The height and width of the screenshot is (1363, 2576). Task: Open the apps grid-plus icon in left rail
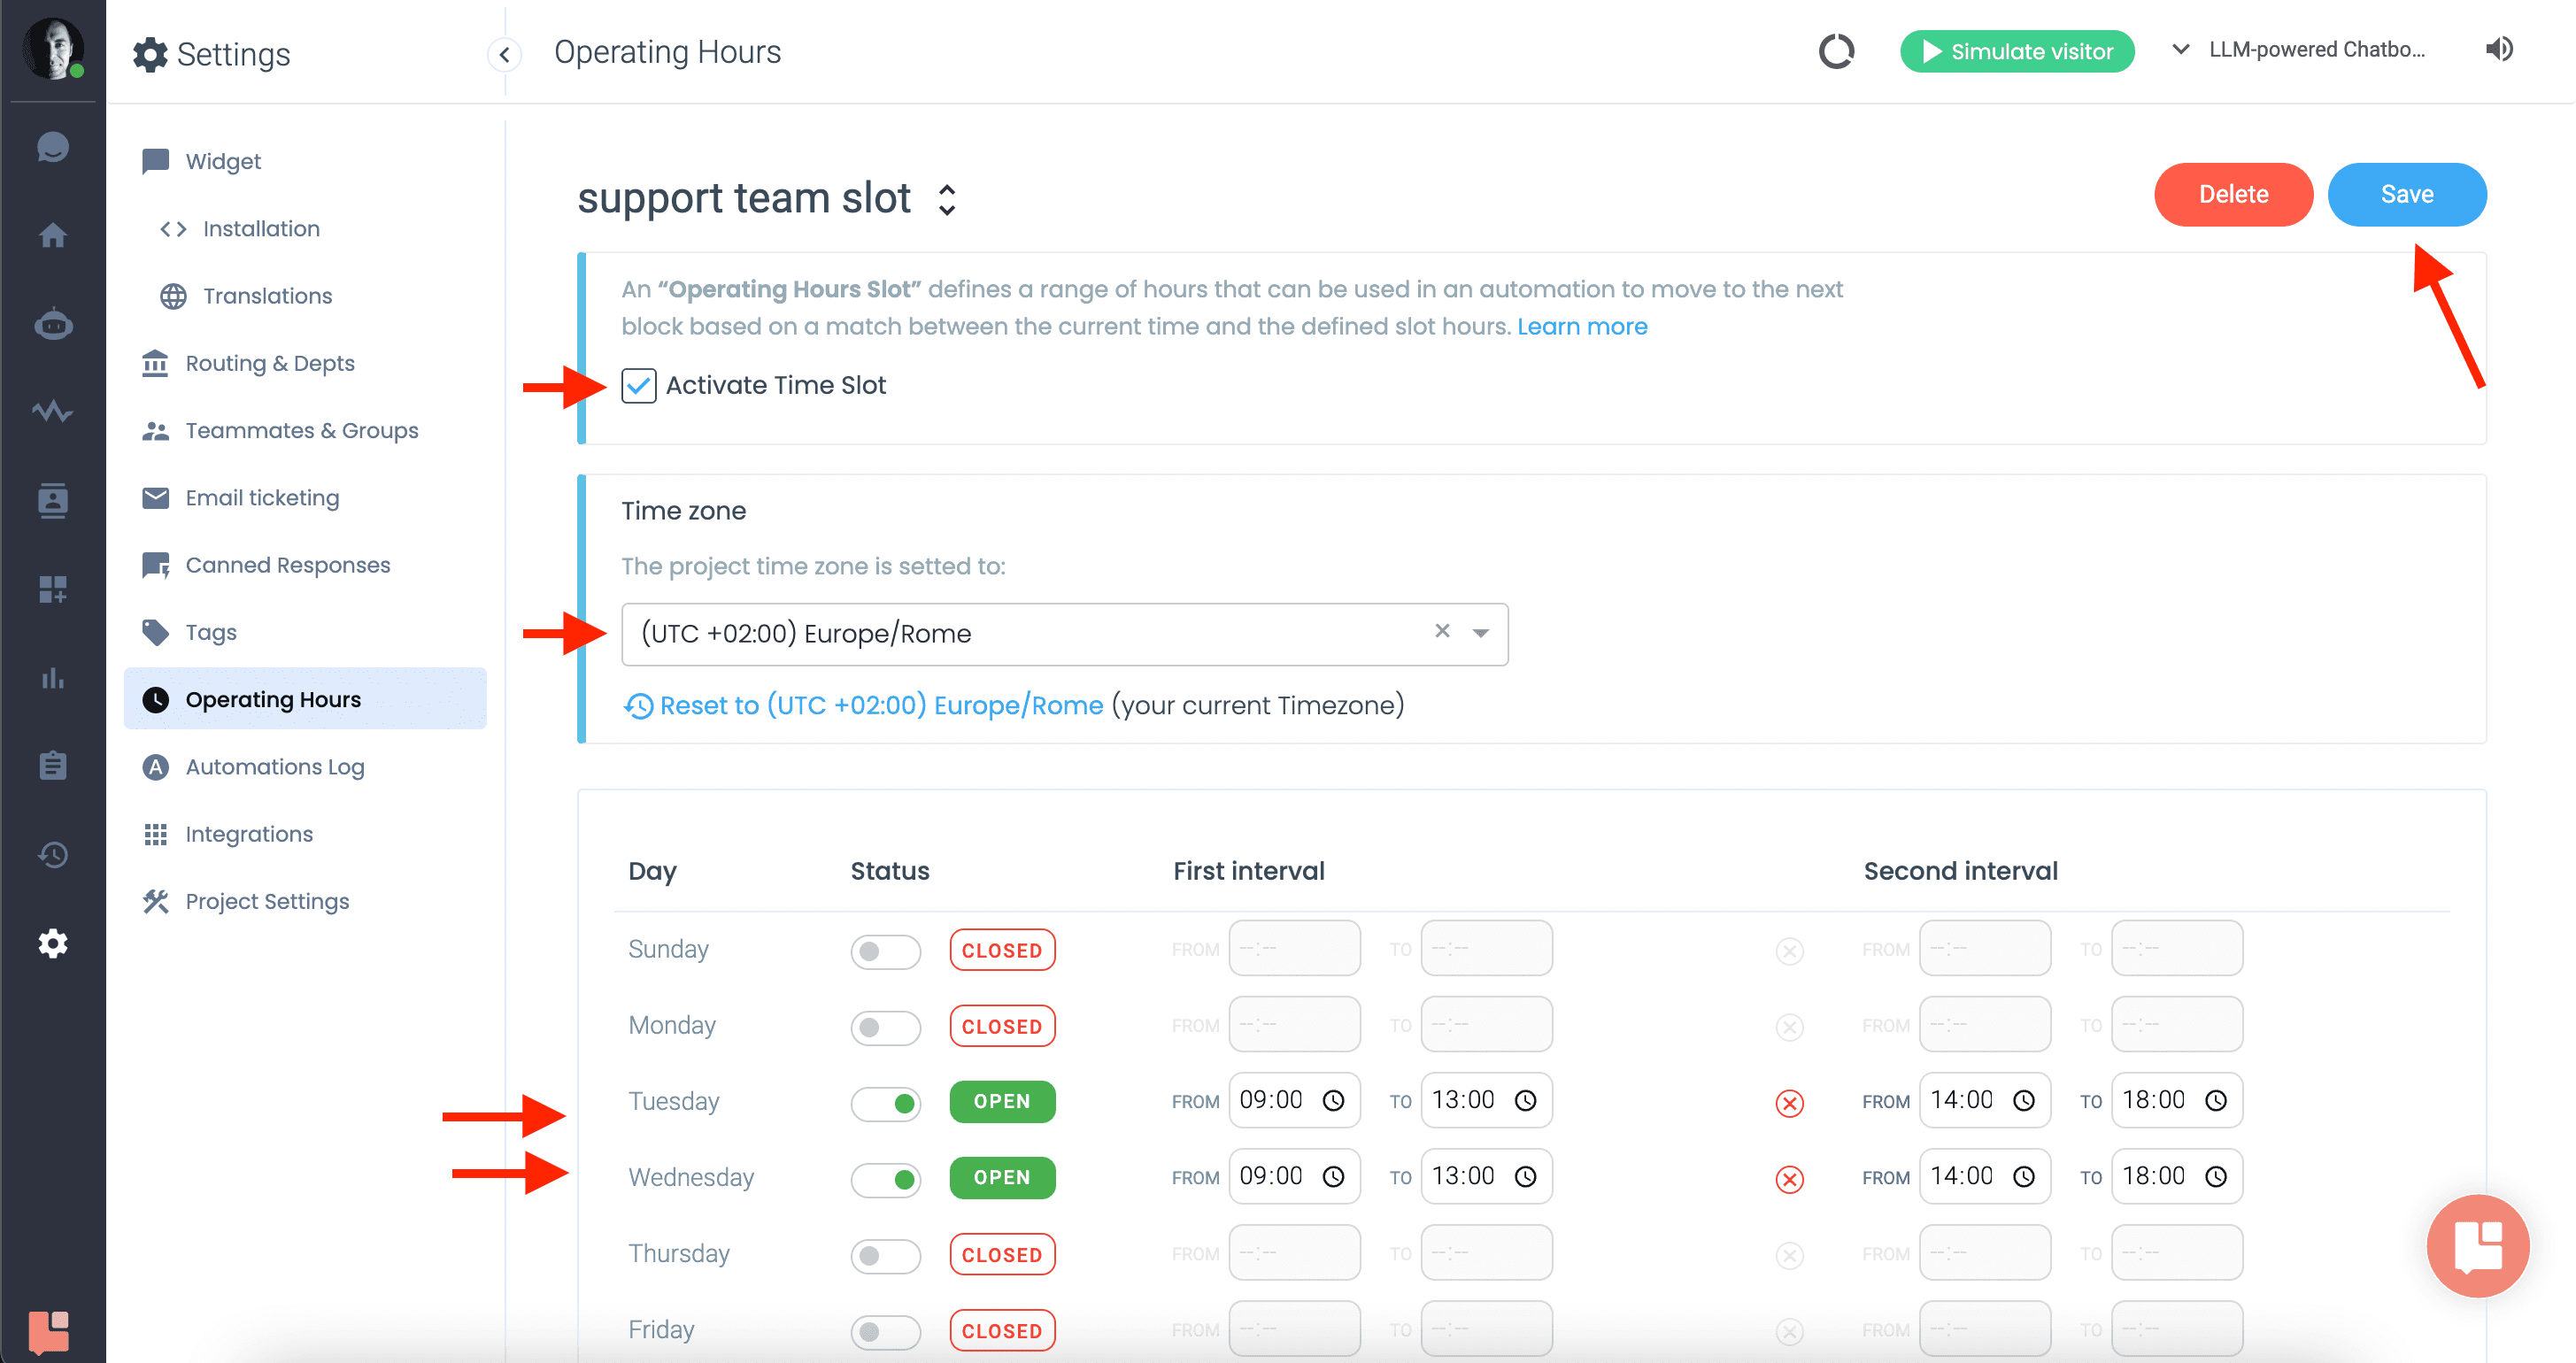click(53, 589)
